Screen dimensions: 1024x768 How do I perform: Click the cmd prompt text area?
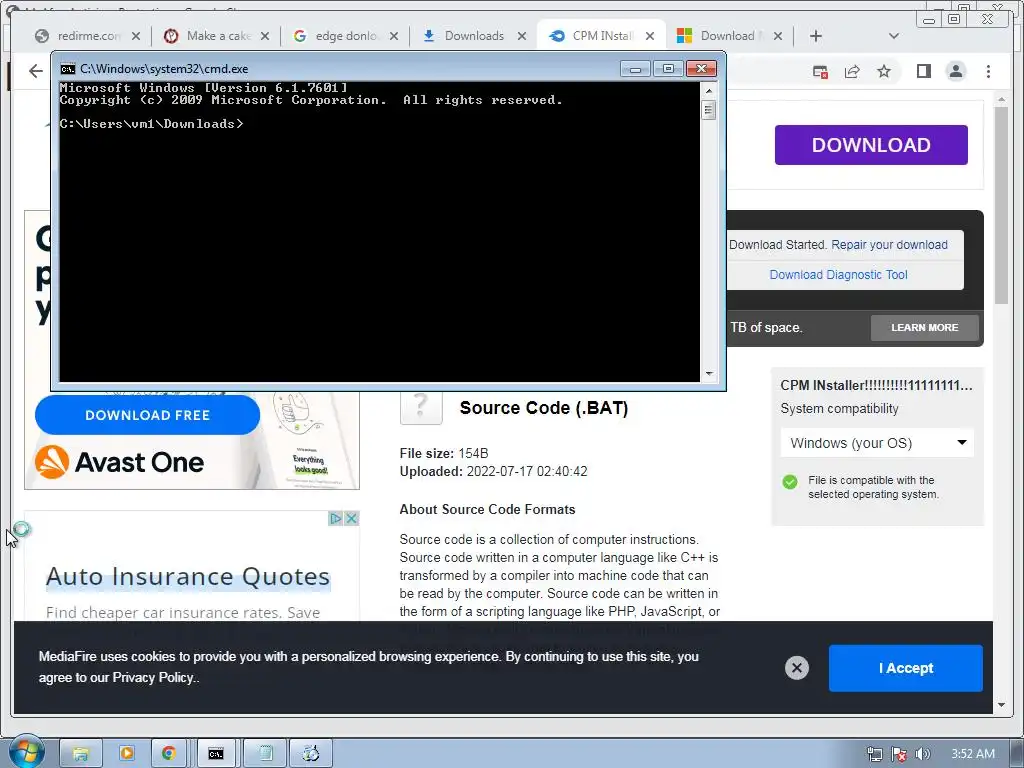click(379, 232)
